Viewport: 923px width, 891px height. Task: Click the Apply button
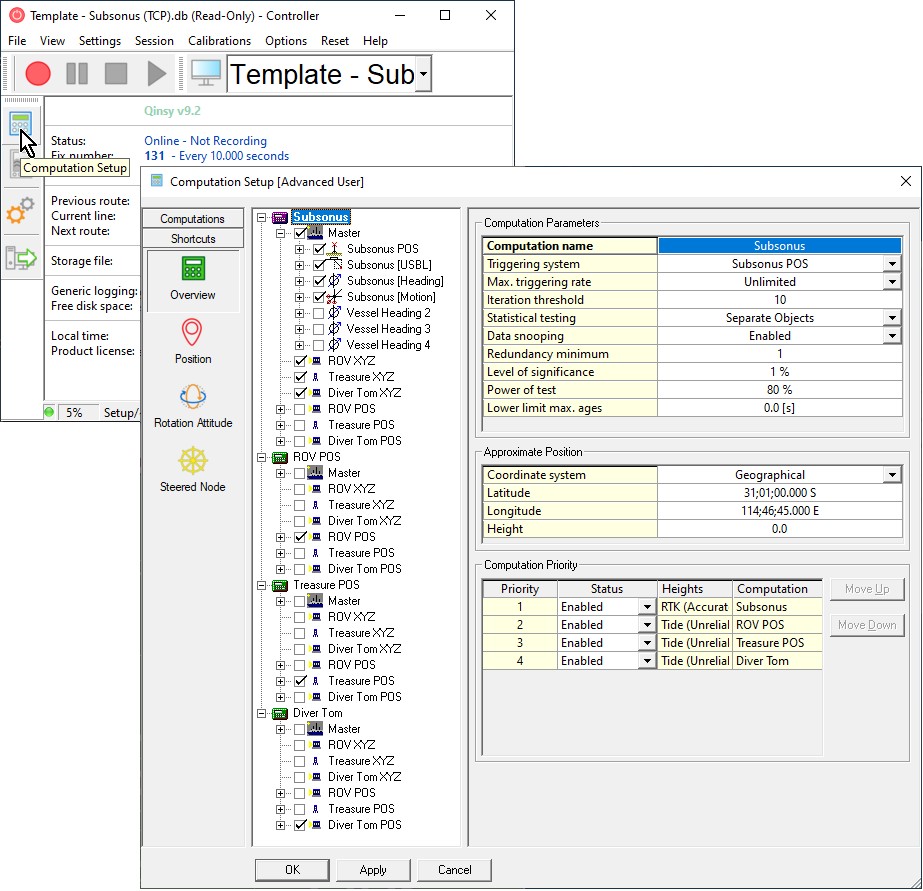373,870
